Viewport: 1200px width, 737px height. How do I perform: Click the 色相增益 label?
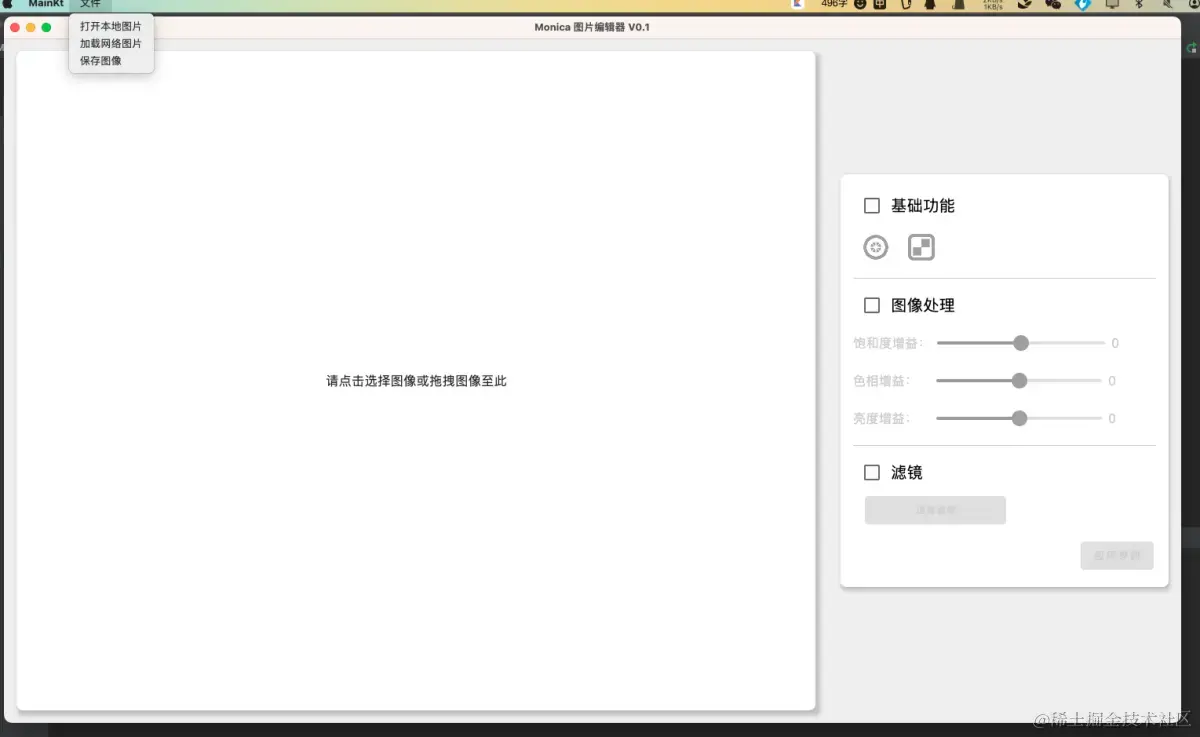(882, 381)
